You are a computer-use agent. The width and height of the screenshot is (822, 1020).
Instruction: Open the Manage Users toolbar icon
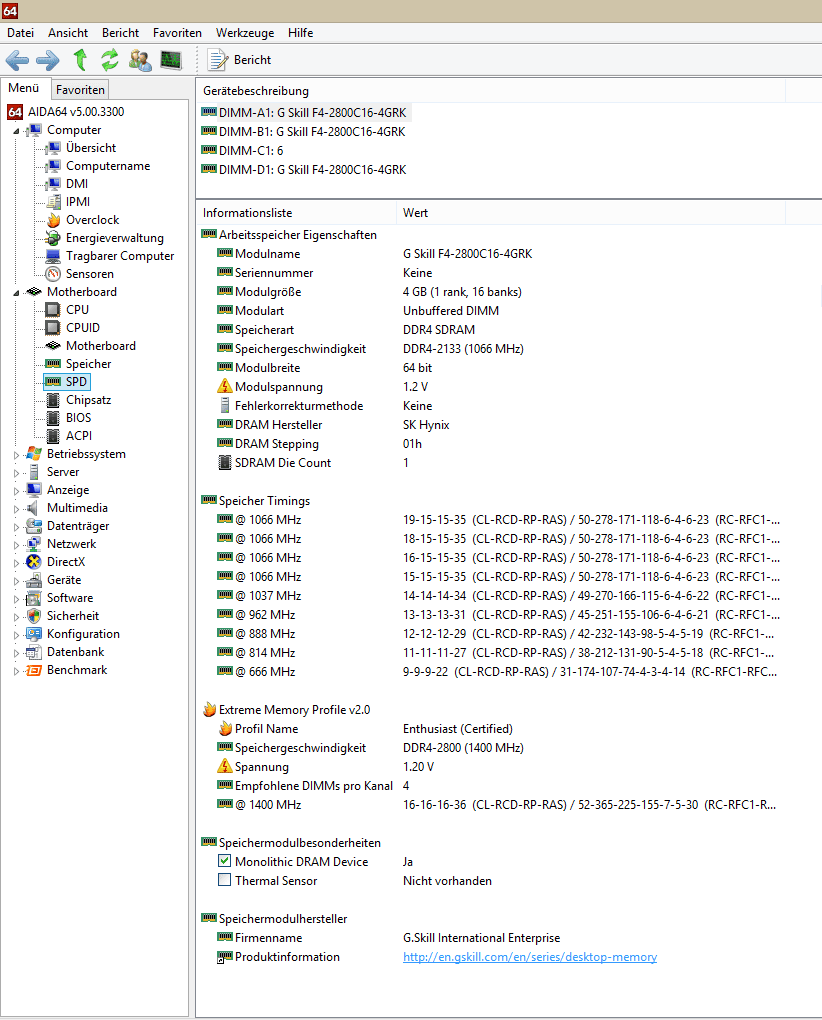click(140, 60)
